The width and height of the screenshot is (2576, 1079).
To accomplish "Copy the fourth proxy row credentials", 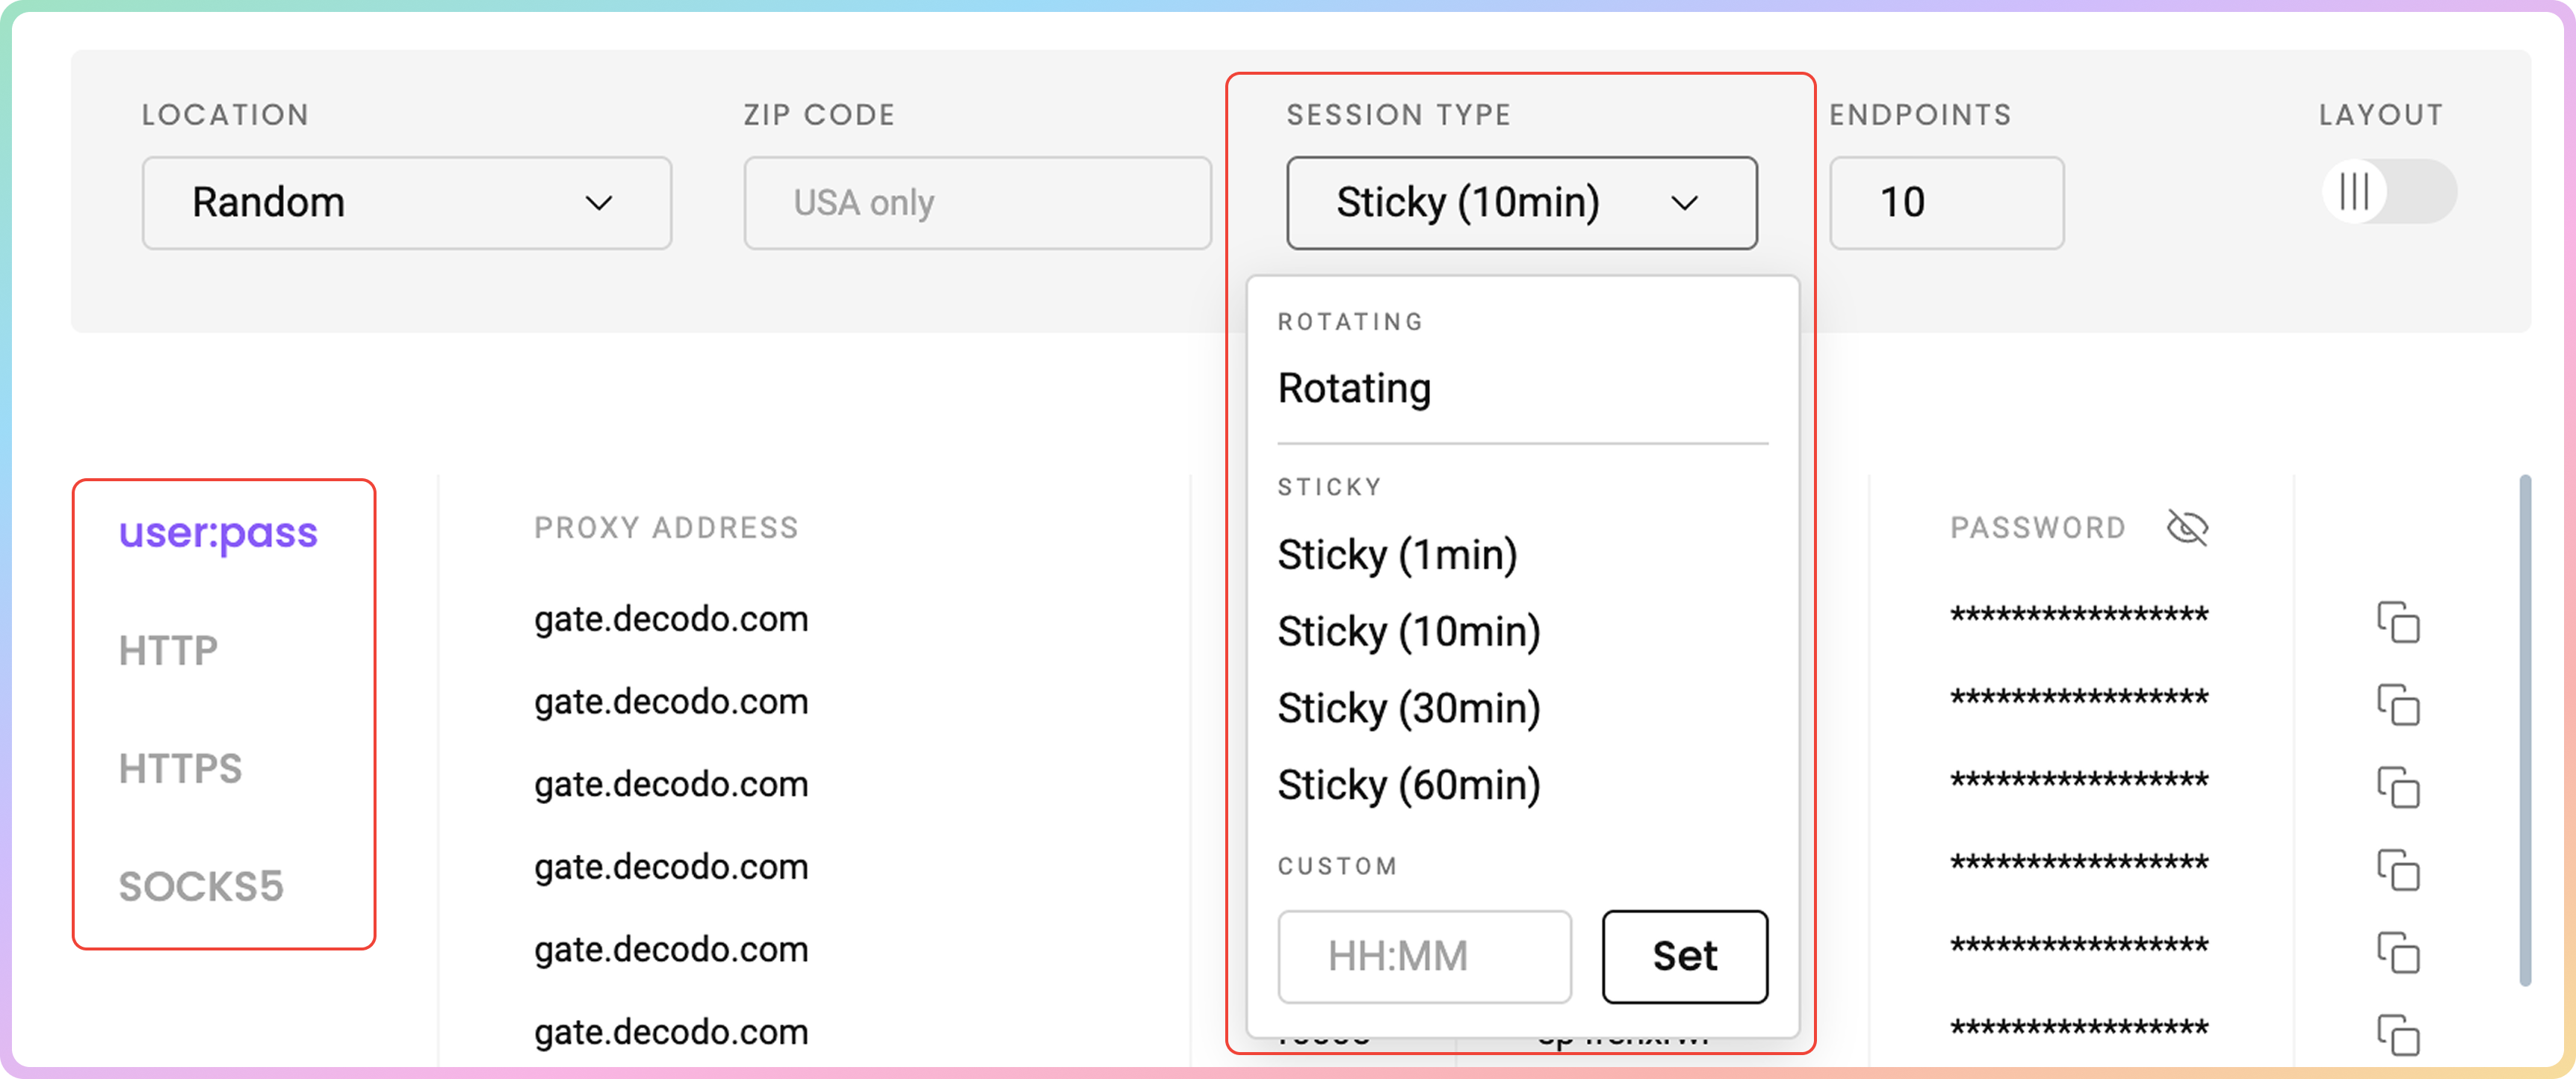I will pos(2397,870).
